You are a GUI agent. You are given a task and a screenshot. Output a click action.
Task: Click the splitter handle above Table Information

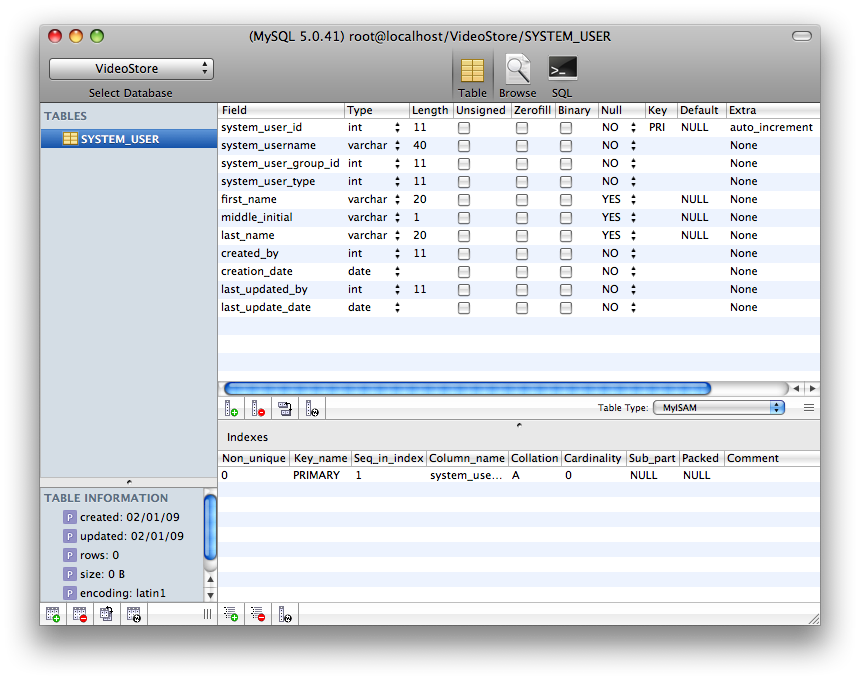pyautogui.click(x=129, y=482)
